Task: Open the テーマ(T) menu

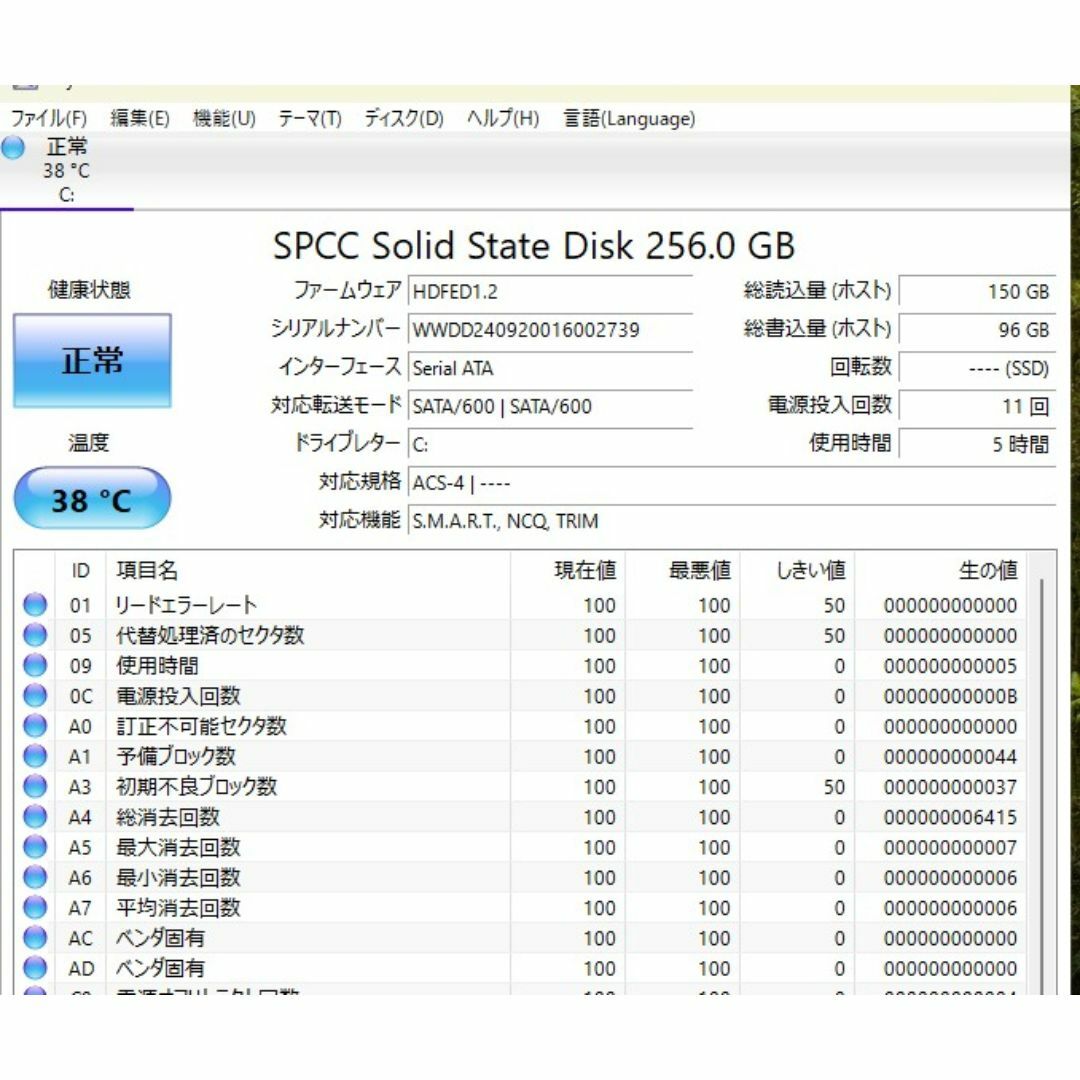Action: coord(310,118)
